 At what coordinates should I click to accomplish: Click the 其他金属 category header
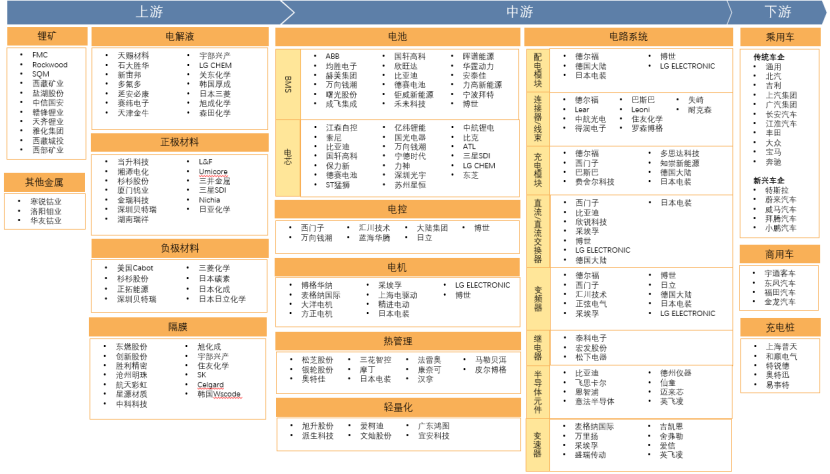click(44, 183)
